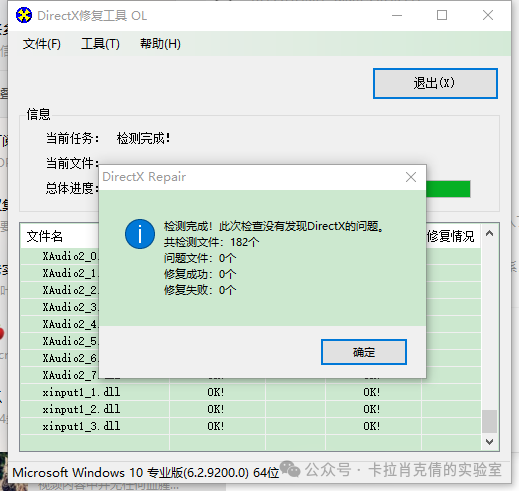Click the scrollbar down arrow in file list
519x491 pixels.
click(489, 442)
